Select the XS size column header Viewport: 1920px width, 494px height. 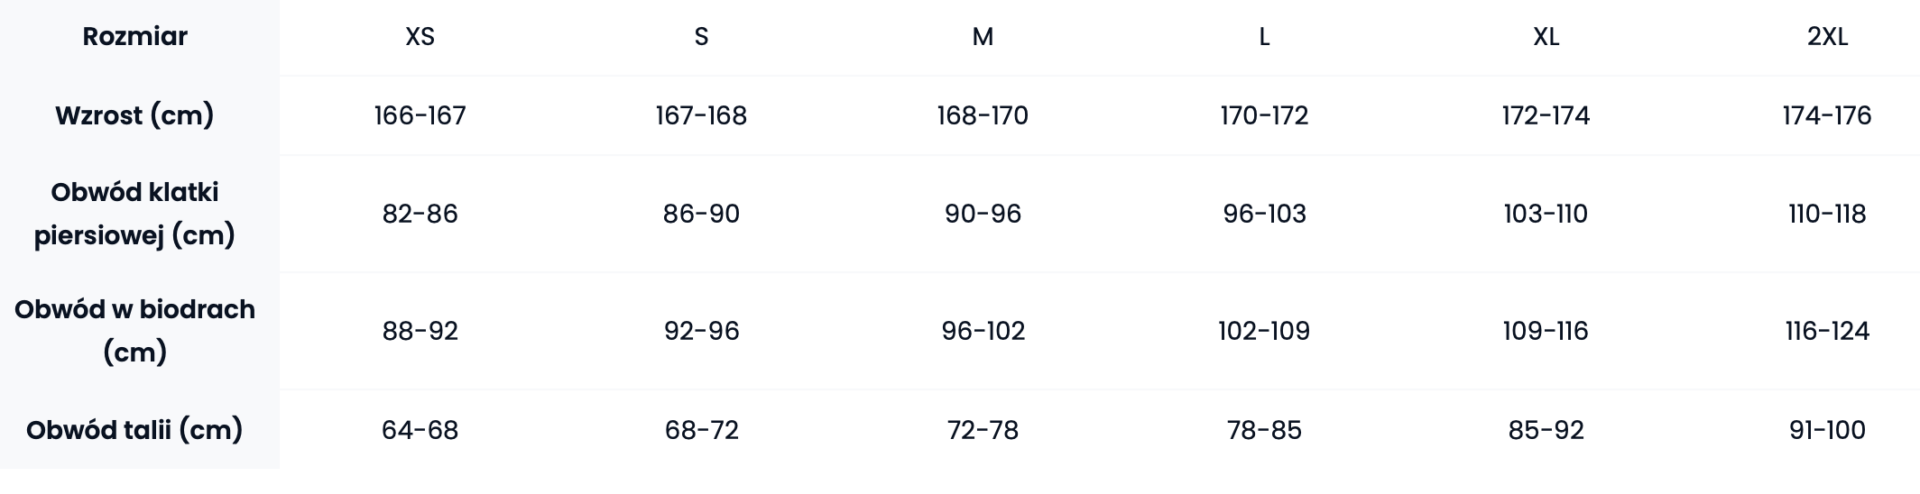[x=420, y=37]
